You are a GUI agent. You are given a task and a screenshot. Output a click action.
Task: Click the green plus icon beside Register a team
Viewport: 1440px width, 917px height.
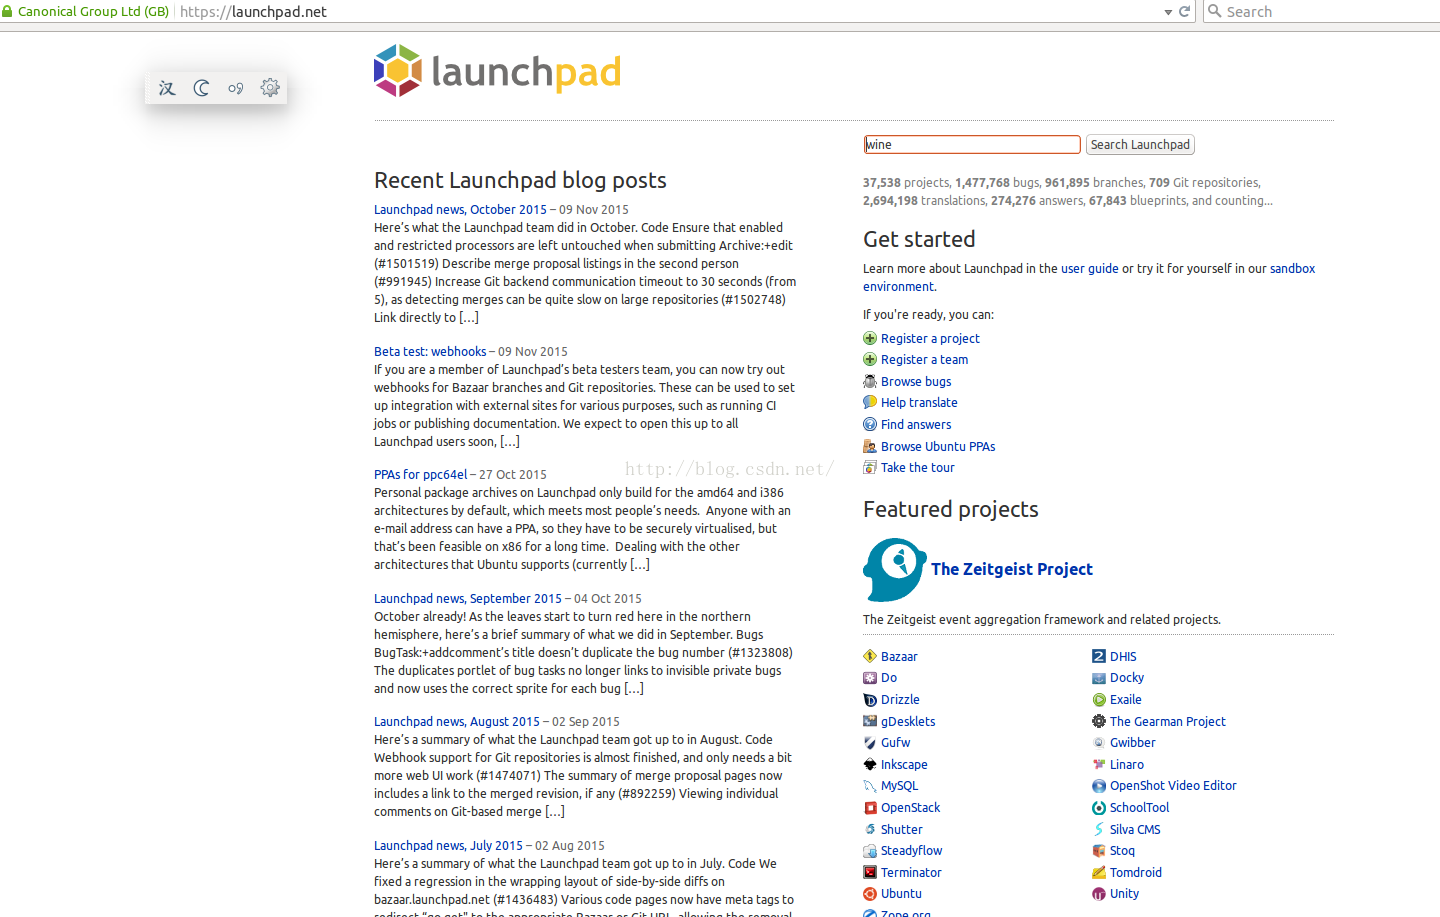[x=870, y=359]
